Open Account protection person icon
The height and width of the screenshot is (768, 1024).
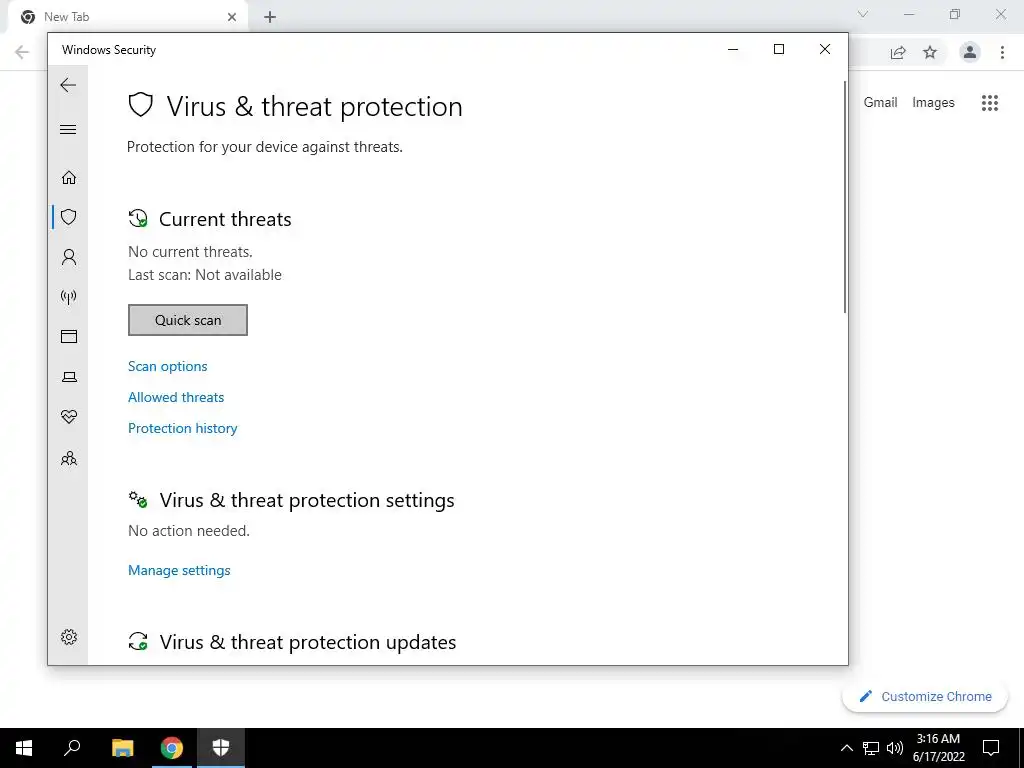tap(69, 257)
